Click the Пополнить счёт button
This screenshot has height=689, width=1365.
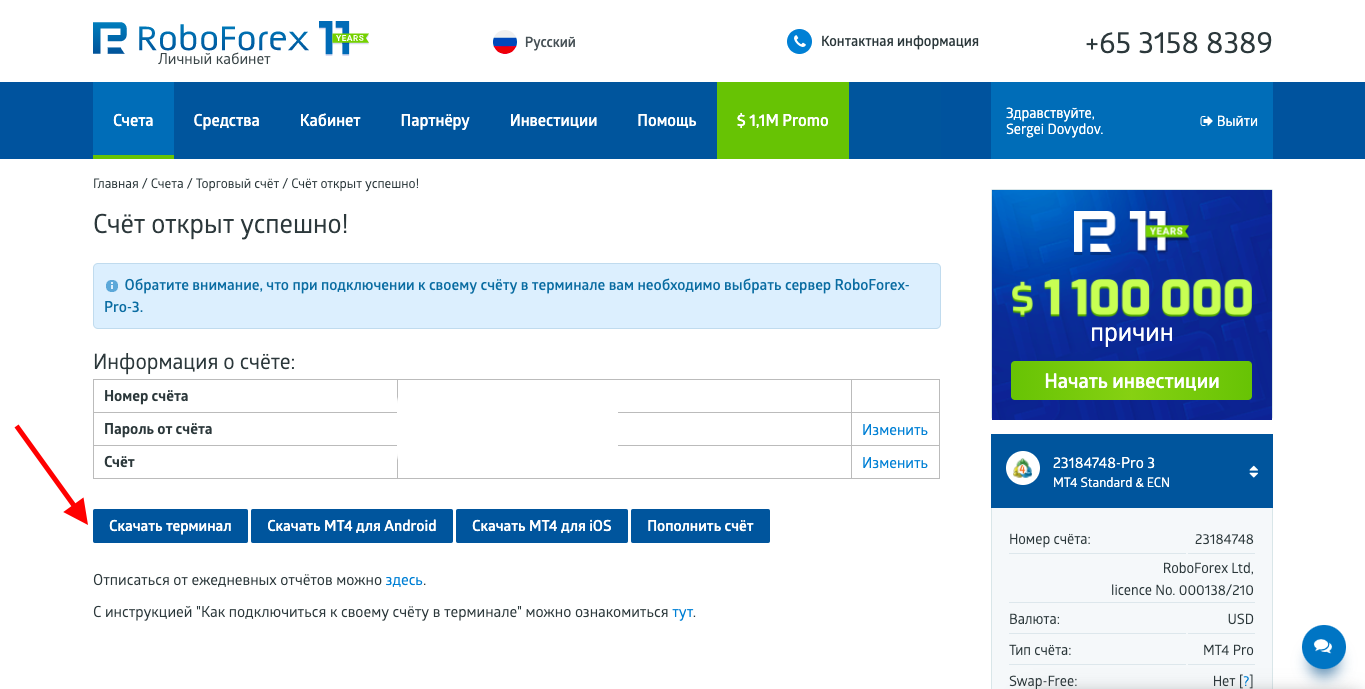700,526
